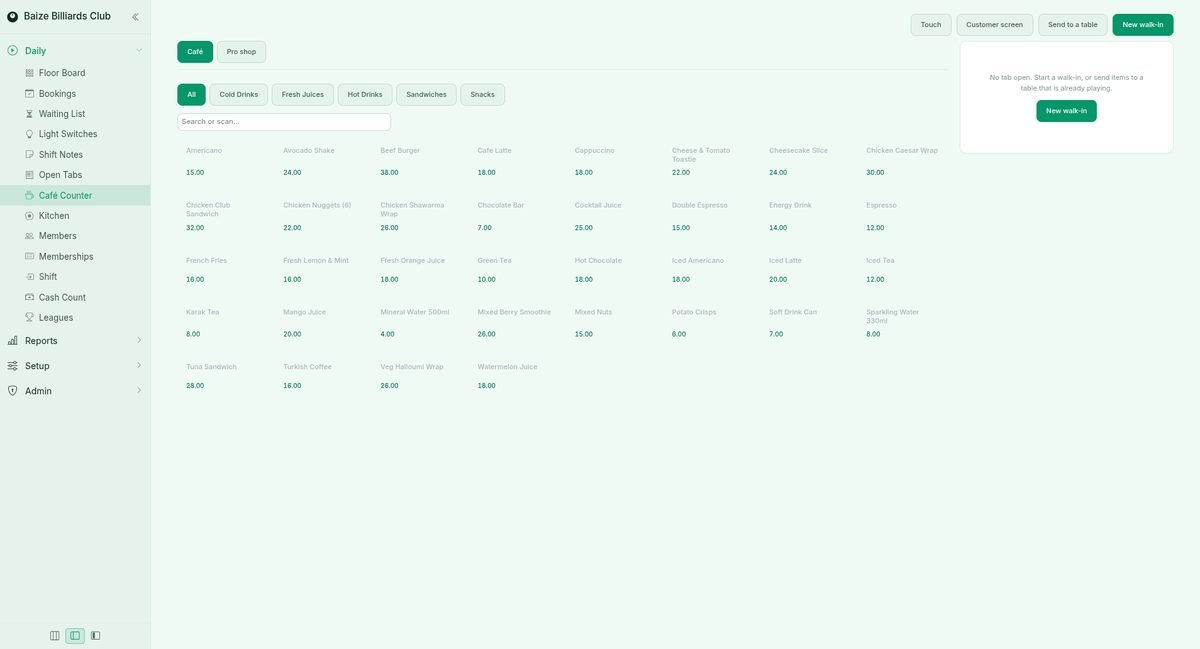The width and height of the screenshot is (1200, 649).
Task: Select Double Espresso product
Action: 711,216
